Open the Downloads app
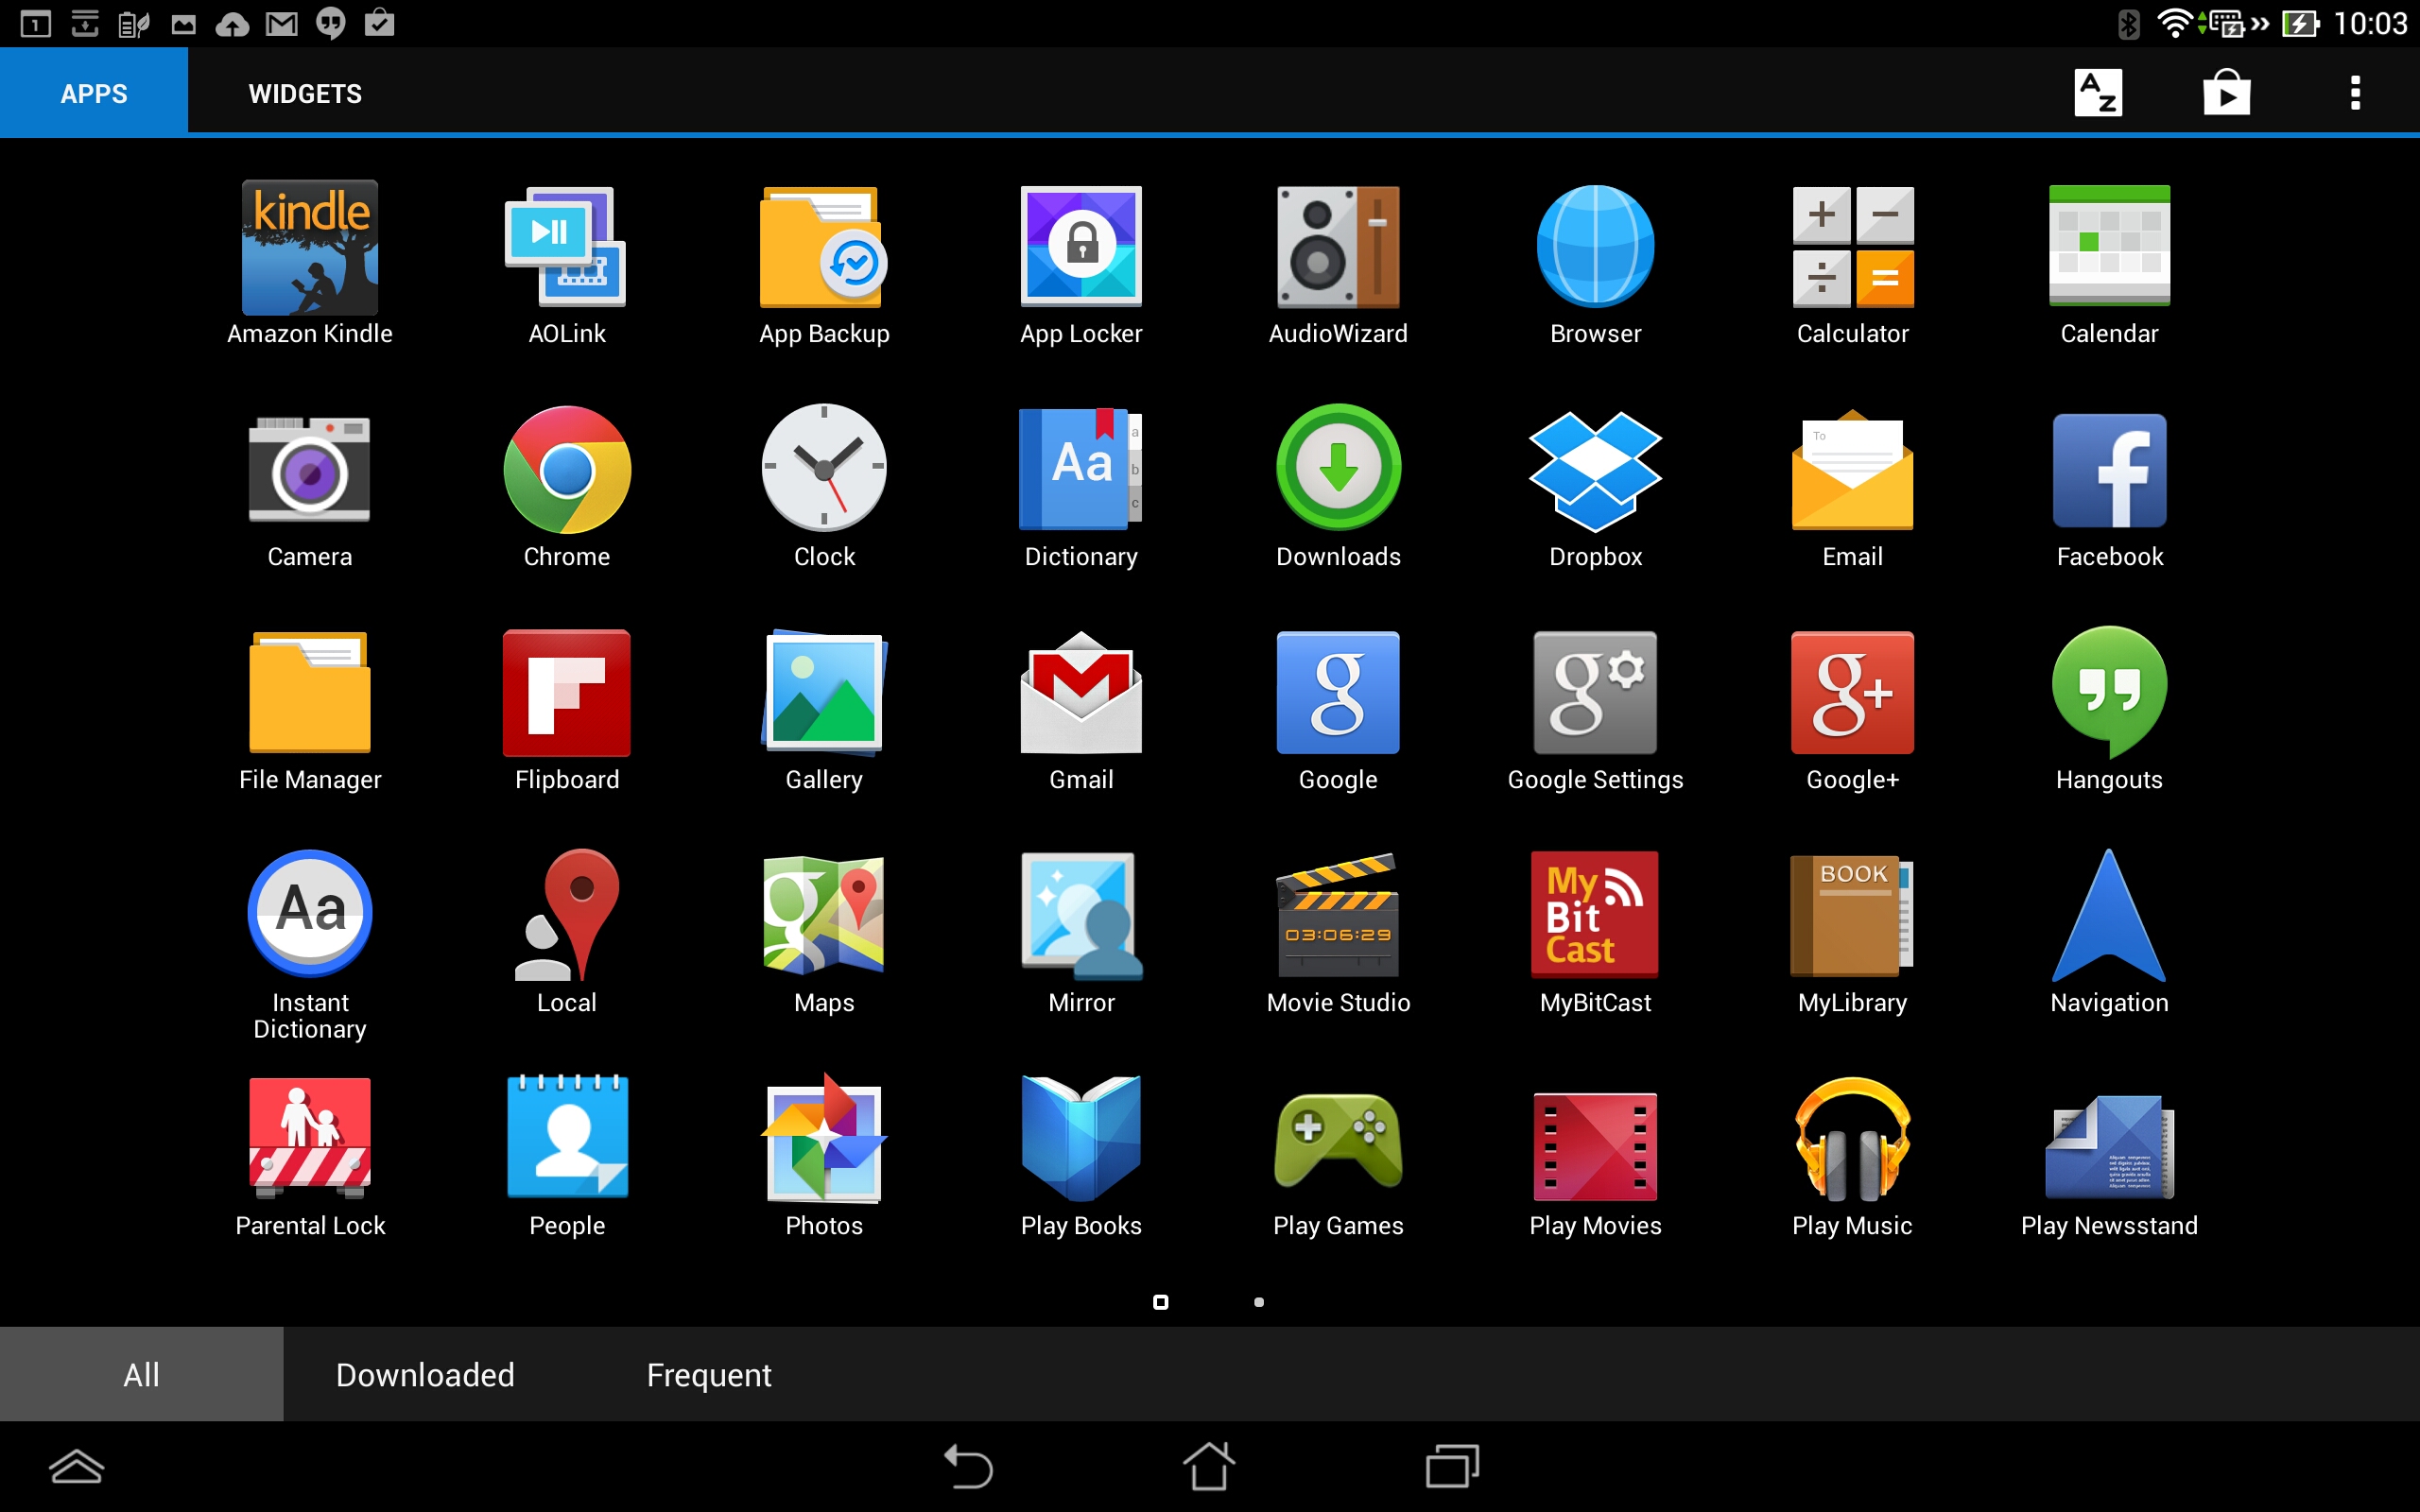The width and height of the screenshot is (2420, 1512). click(1338, 486)
